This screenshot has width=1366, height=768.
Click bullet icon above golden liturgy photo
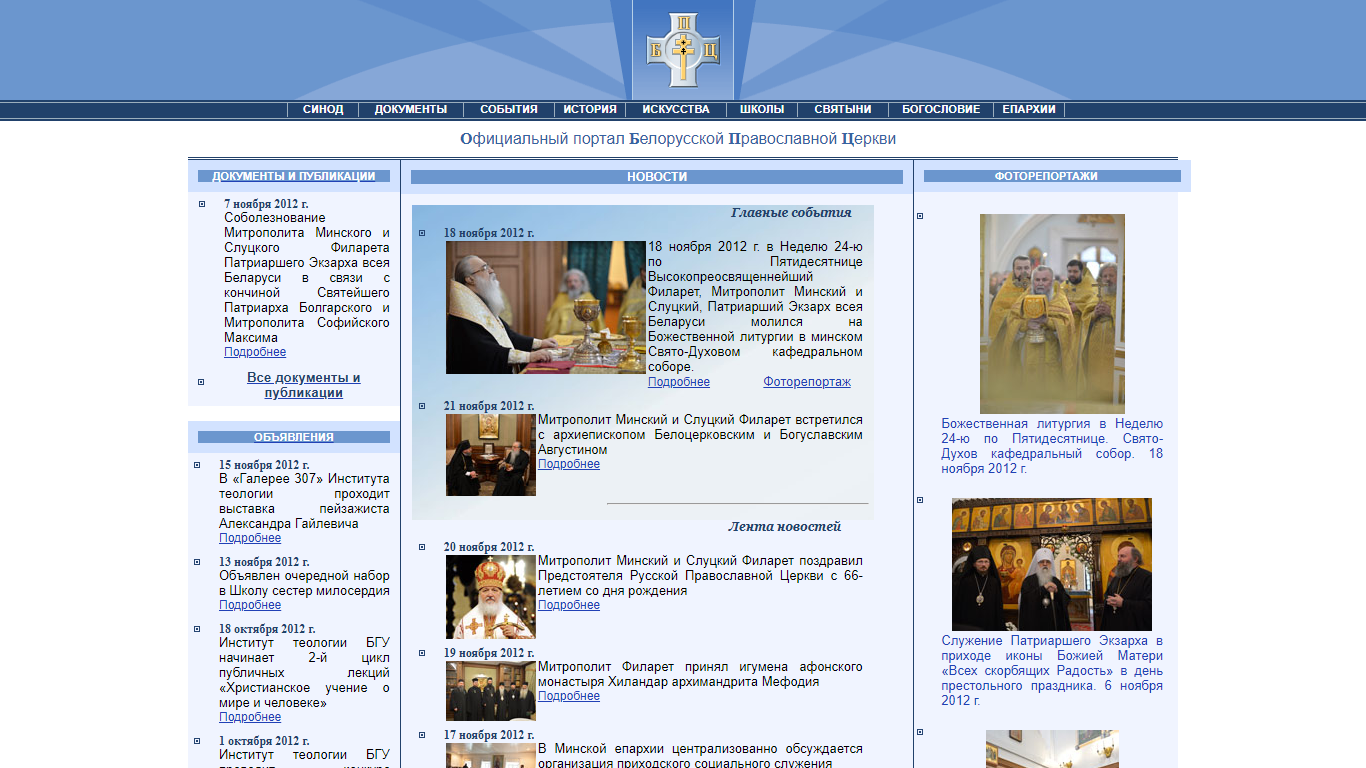[920, 216]
